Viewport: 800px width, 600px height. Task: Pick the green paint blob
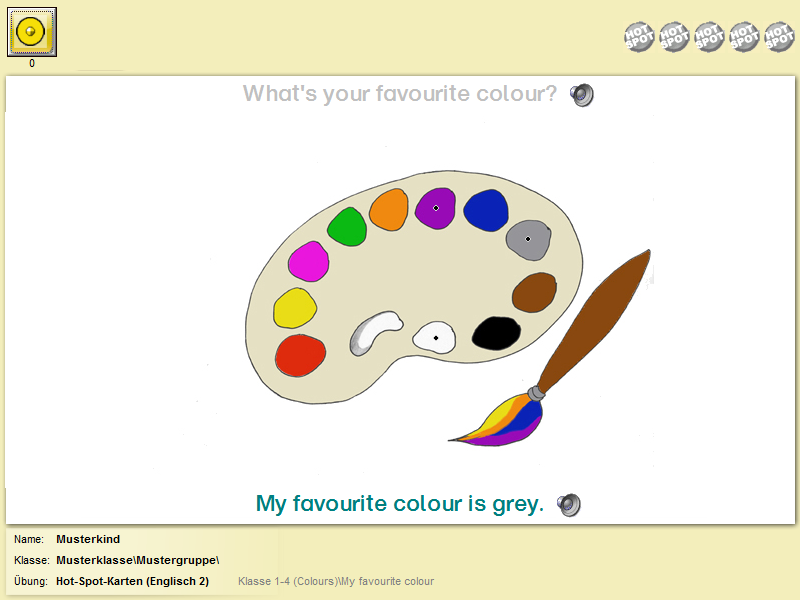click(347, 226)
